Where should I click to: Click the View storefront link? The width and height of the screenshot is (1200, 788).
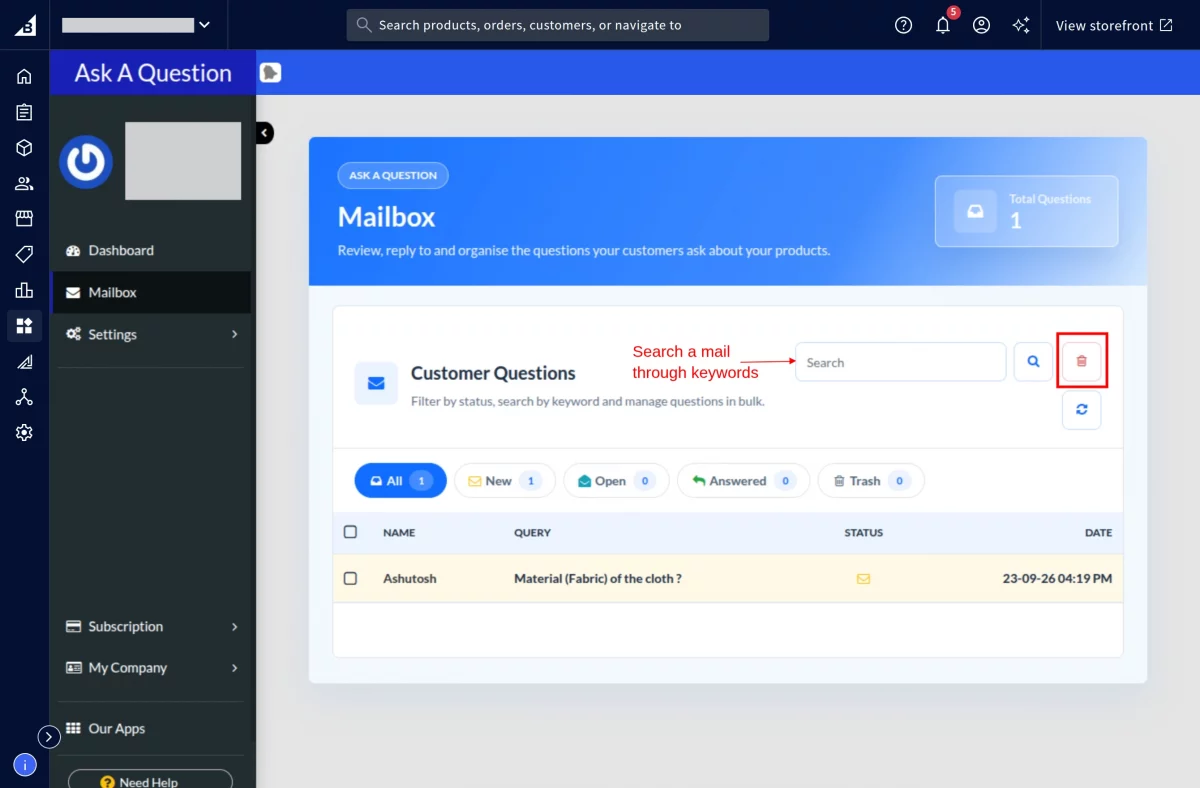coord(1114,25)
